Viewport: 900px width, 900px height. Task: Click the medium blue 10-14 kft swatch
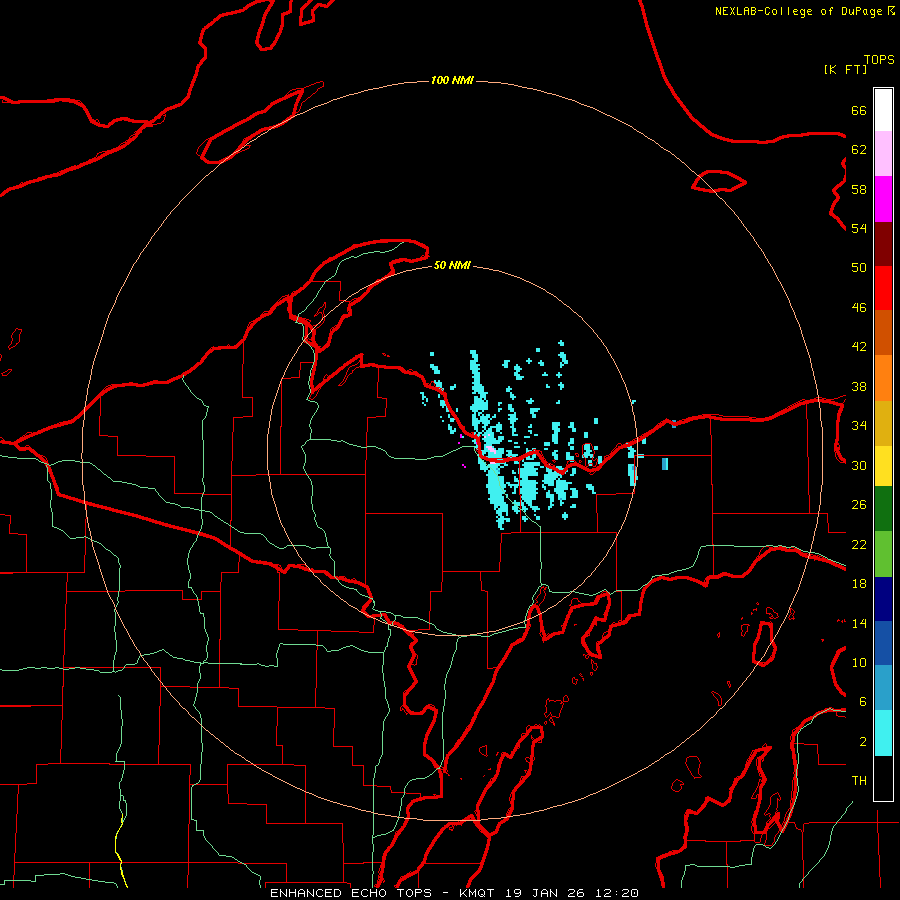883,643
